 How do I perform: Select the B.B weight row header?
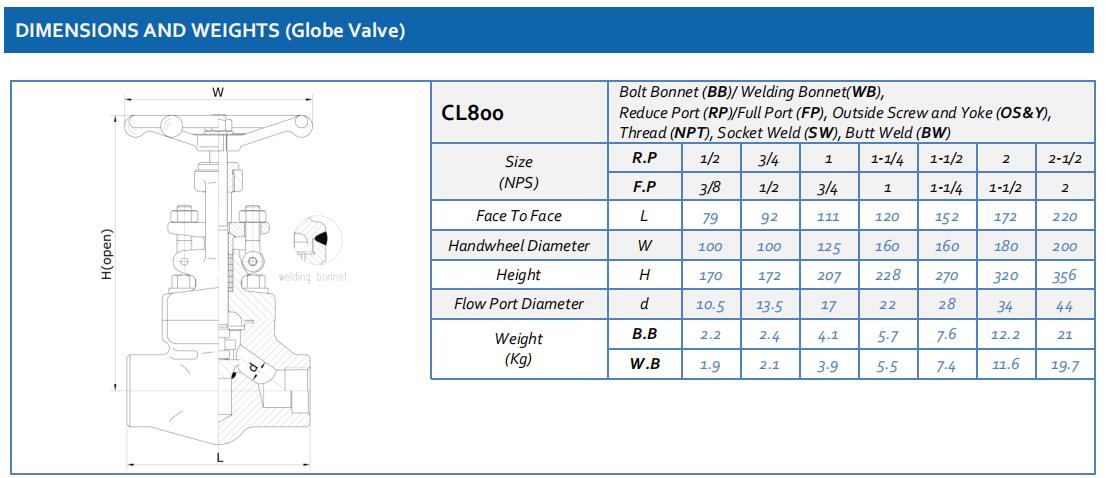pyautogui.click(x=644, y=335)
